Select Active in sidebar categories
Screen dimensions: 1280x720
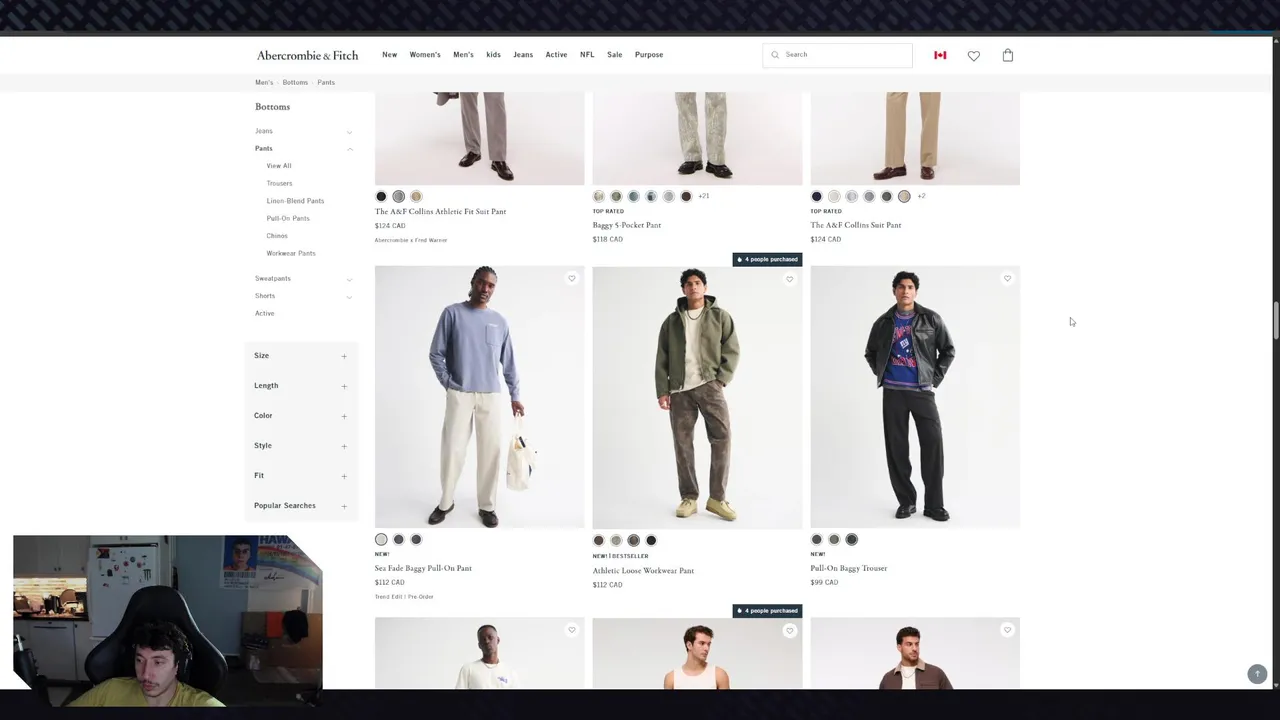pyautogui.click(x=264, y=313)
